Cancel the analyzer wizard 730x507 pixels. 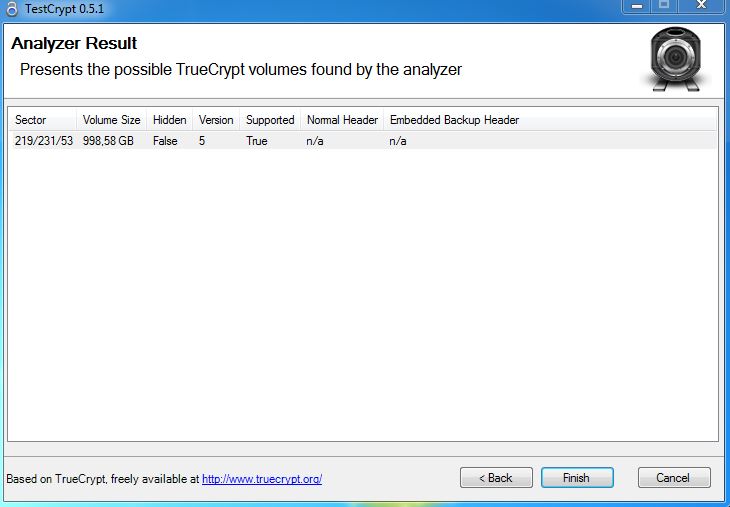pos(674,478)
